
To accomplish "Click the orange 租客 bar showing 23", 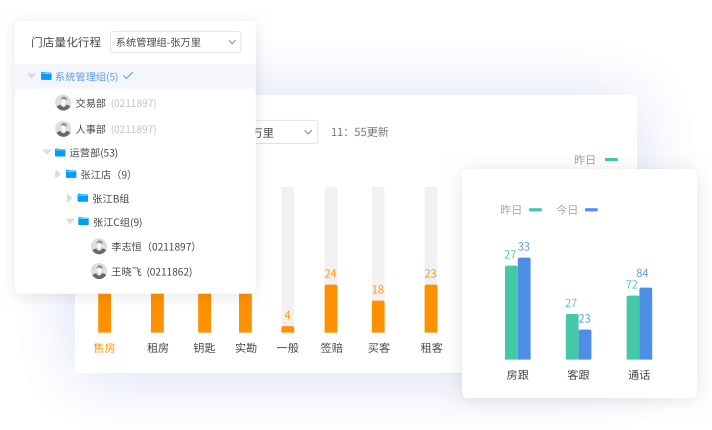I will tap(431, 308).
